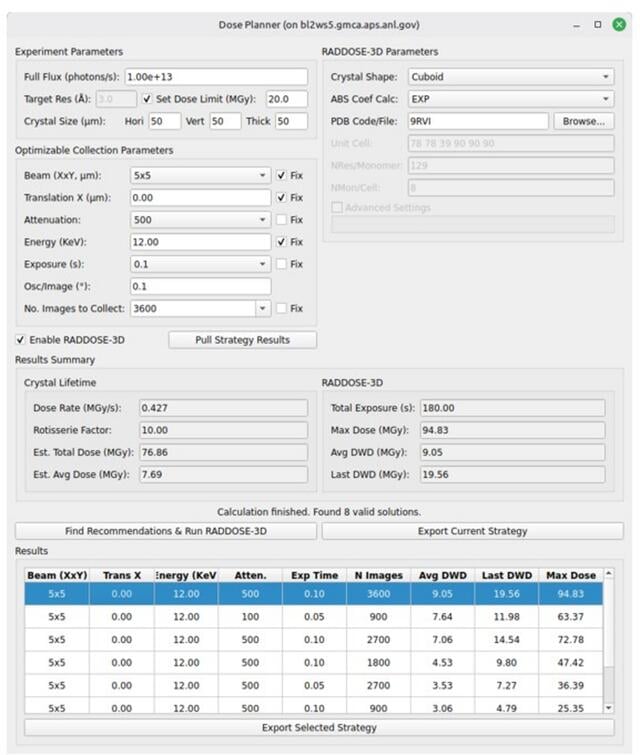Select result row with Max Dose 36.39
The height and width of the screenshot is (755, 640).
click(313, 685)
